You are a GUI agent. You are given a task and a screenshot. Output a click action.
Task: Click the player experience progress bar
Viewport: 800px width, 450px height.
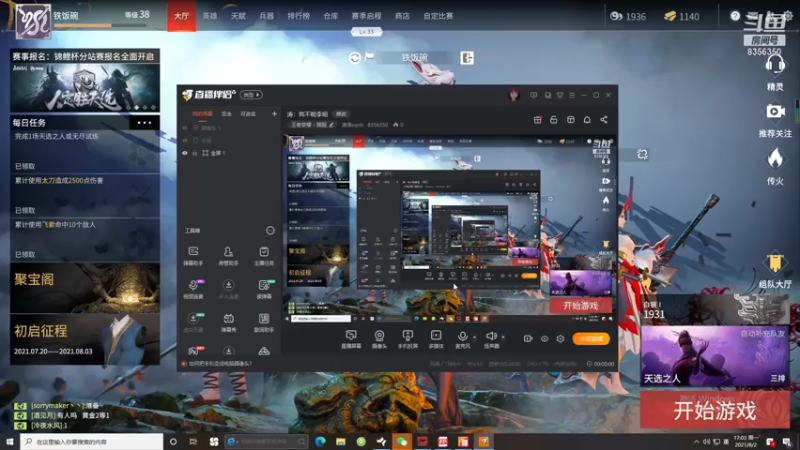pyautogui.click(x=99, y=25)
